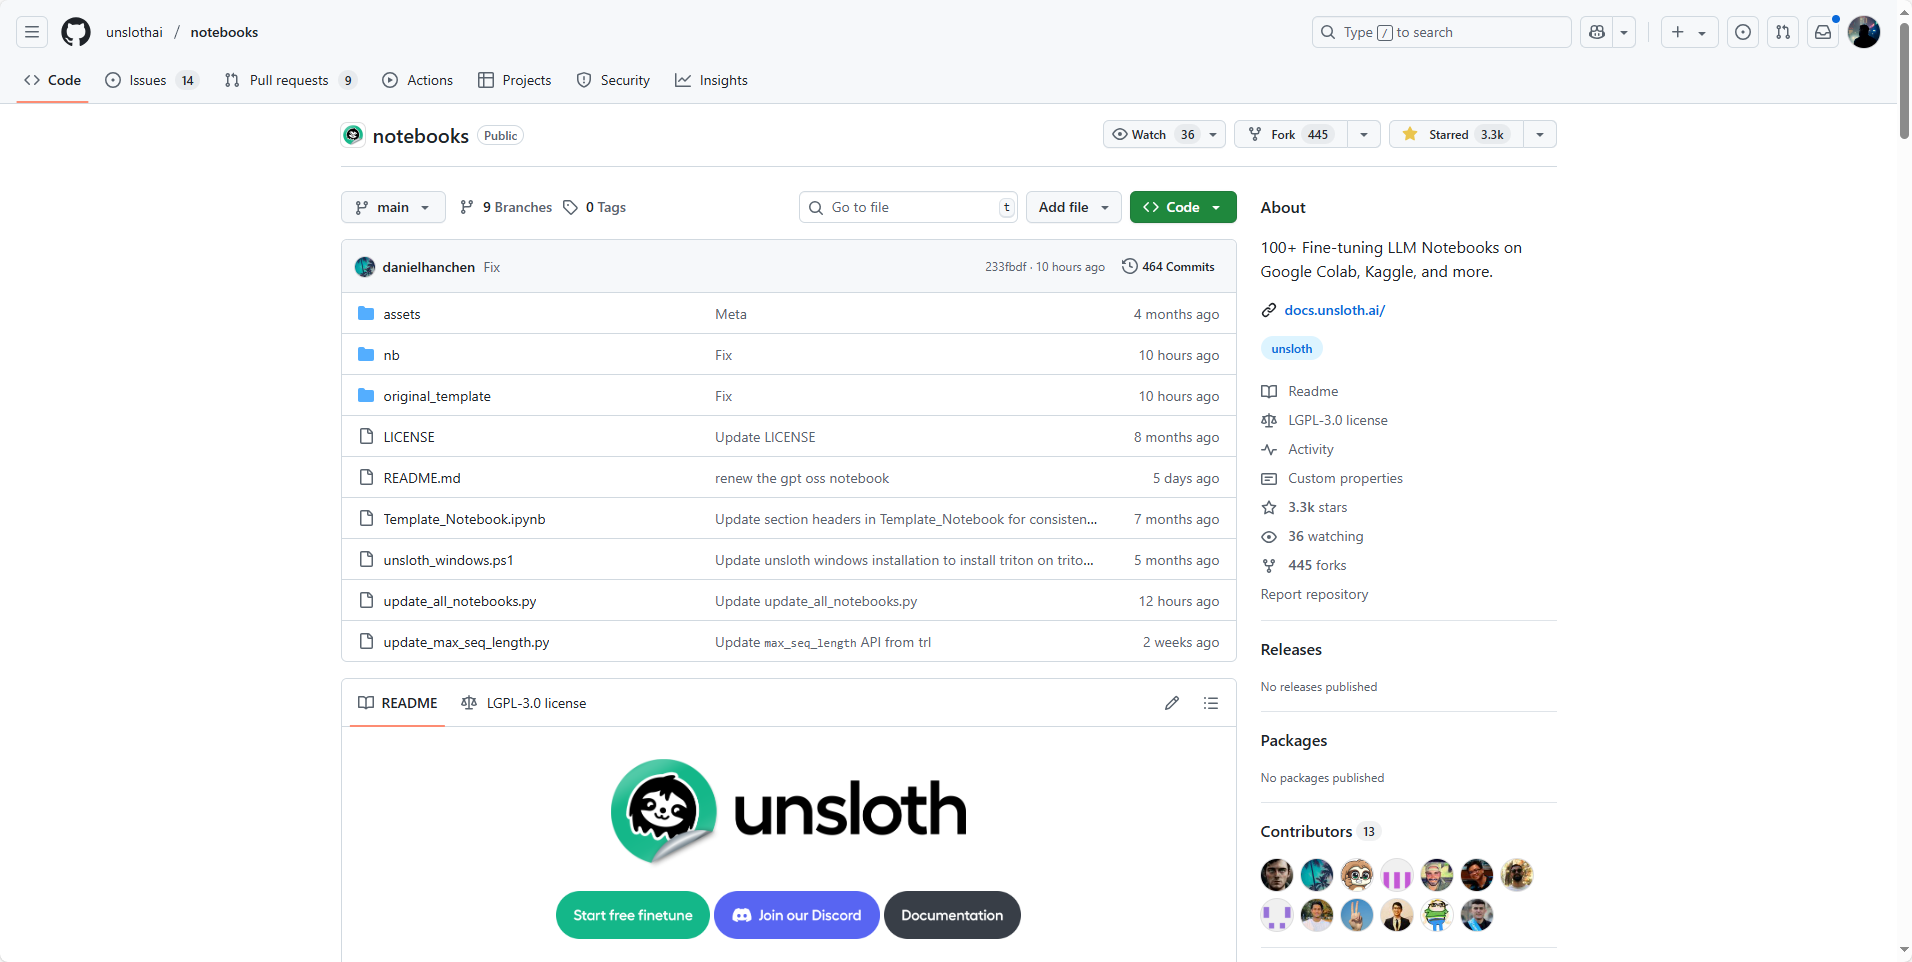
Task: Toggle the Starred button
Action: pyautogui.click(x=1456, y=134)
